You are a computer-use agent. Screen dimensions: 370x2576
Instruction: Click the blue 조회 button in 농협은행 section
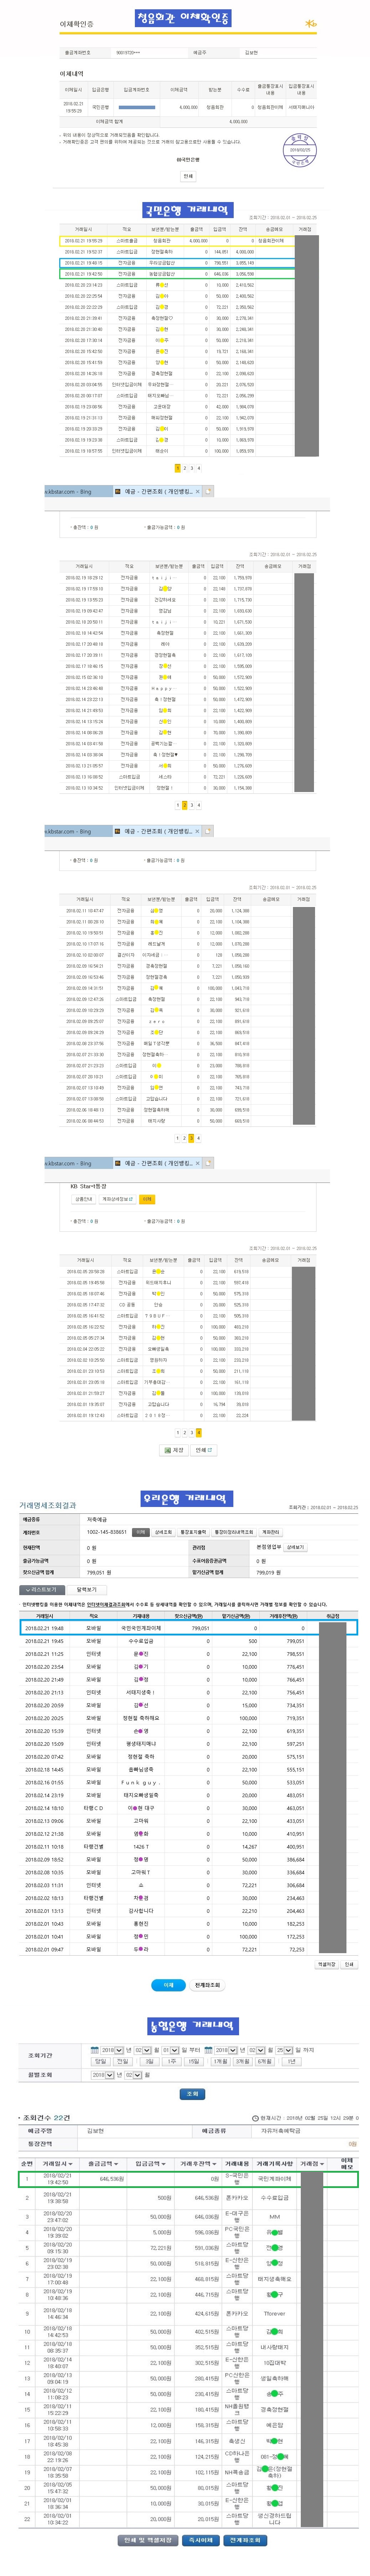(x=192, y=2094)
